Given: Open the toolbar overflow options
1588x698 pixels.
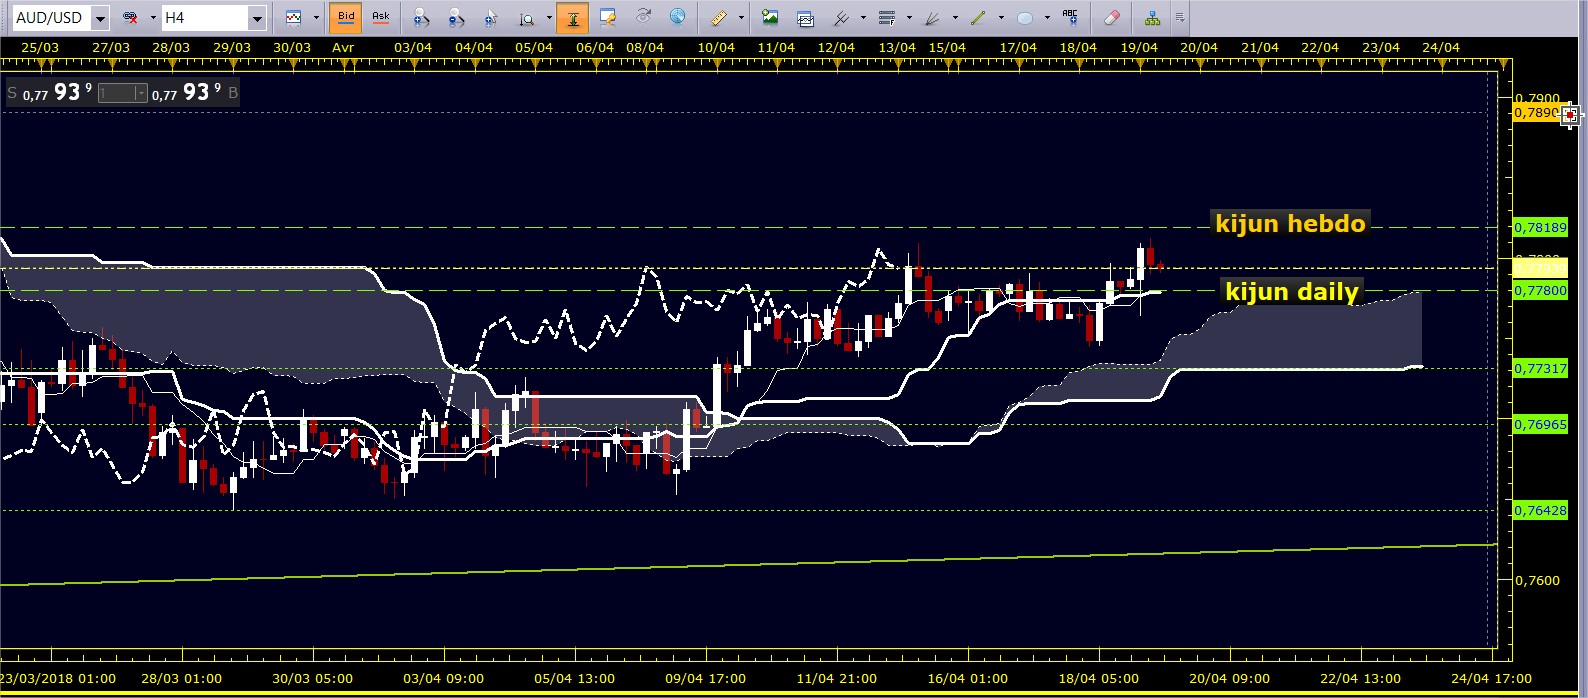Looking at the screenshot, I should [1180, 18].
